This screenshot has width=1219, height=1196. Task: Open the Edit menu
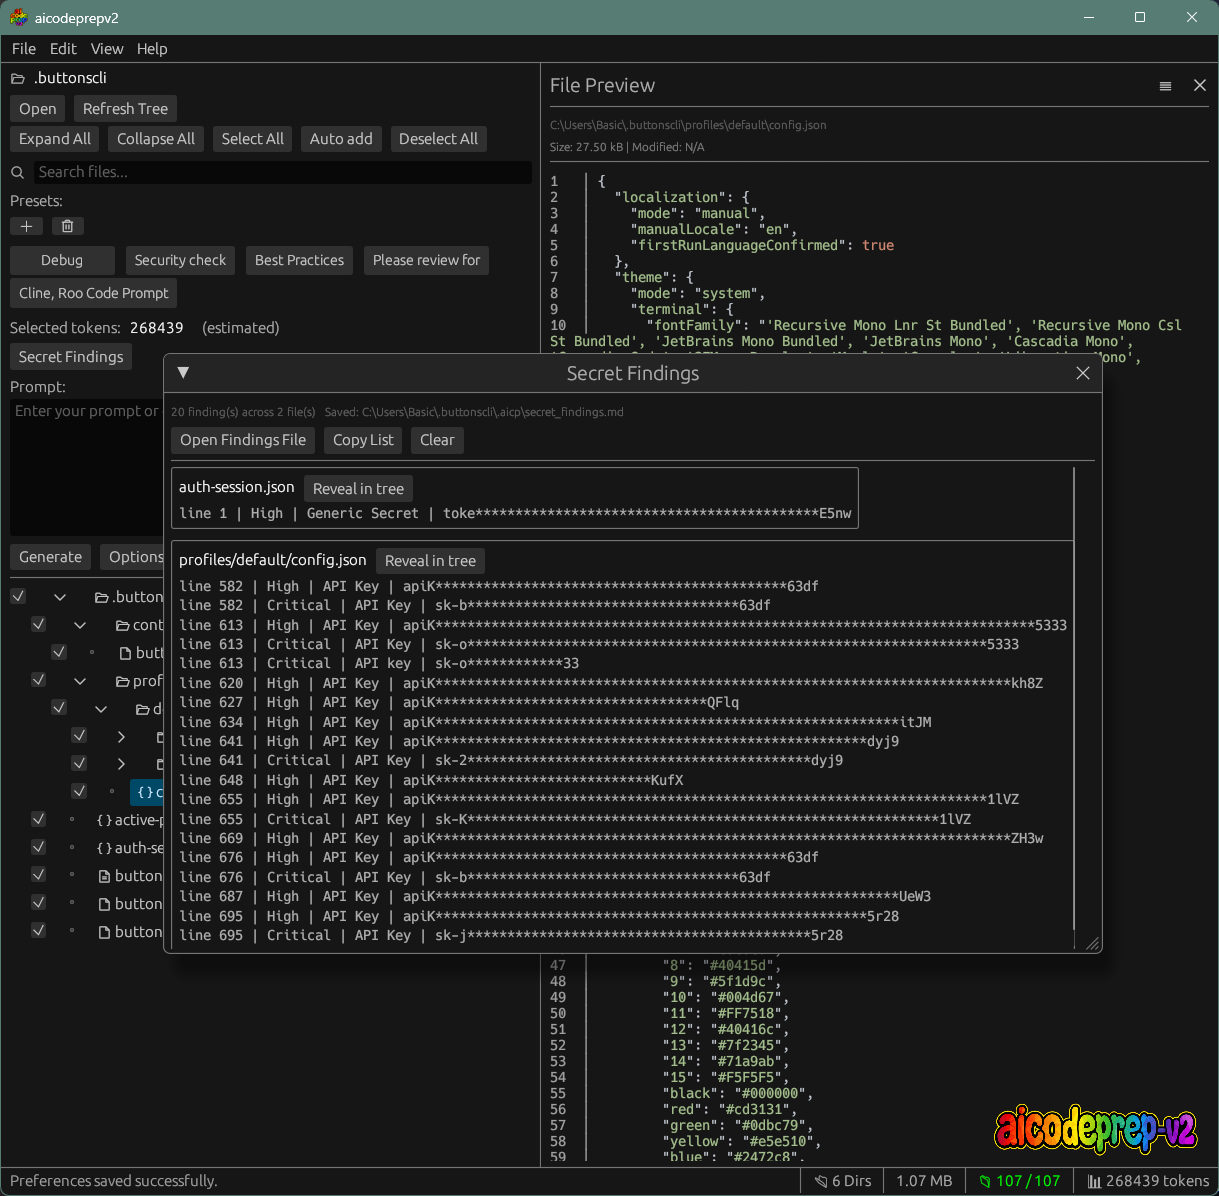63,49
